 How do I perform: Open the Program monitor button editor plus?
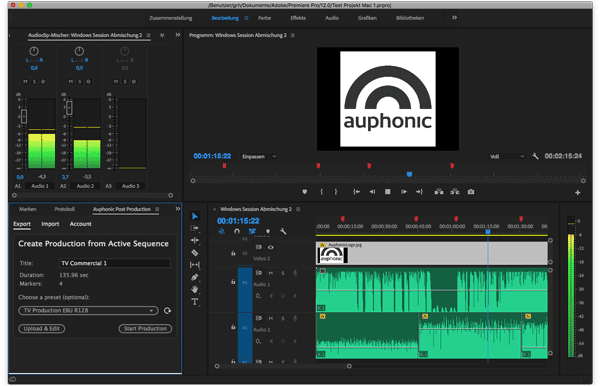tap(577, 192)
